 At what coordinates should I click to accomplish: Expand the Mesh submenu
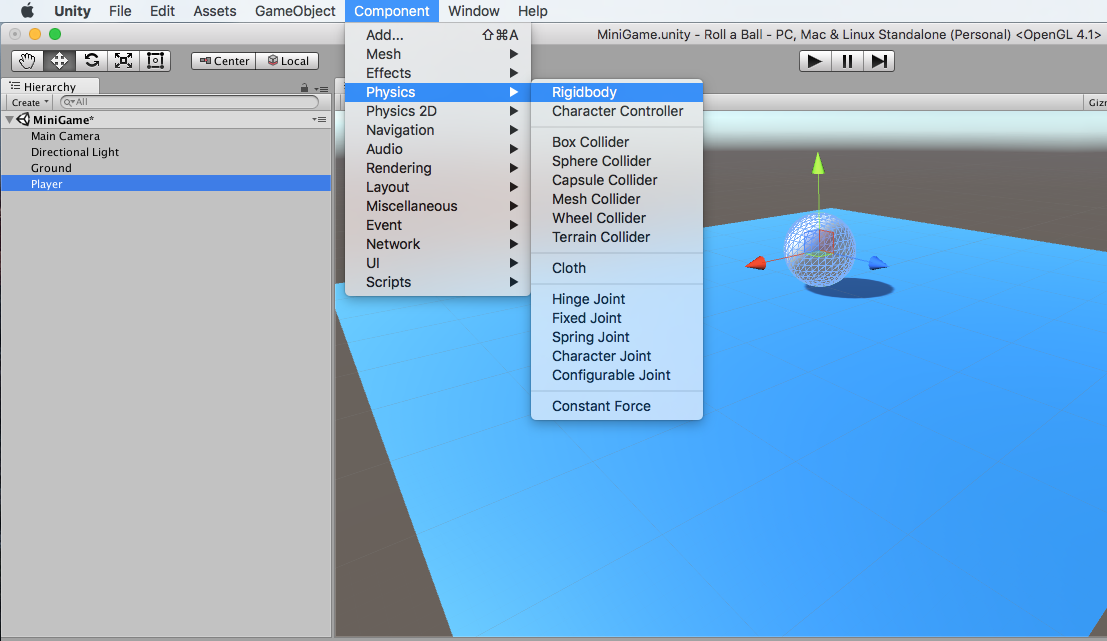(x=438, y=54)
